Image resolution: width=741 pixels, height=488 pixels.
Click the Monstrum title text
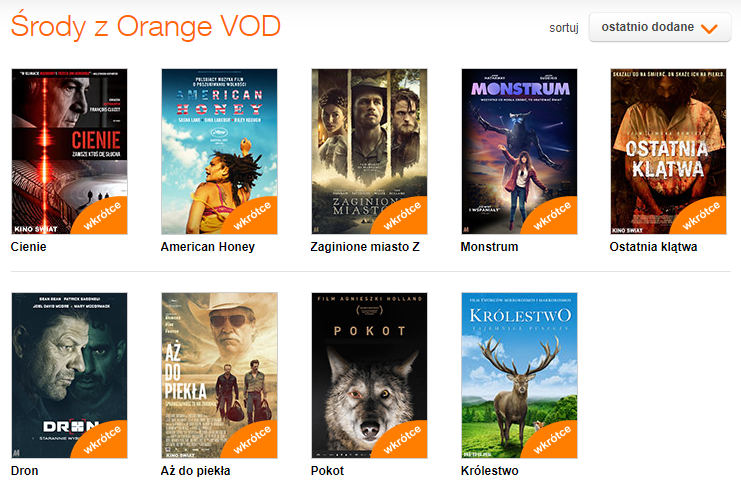[489, 247]
